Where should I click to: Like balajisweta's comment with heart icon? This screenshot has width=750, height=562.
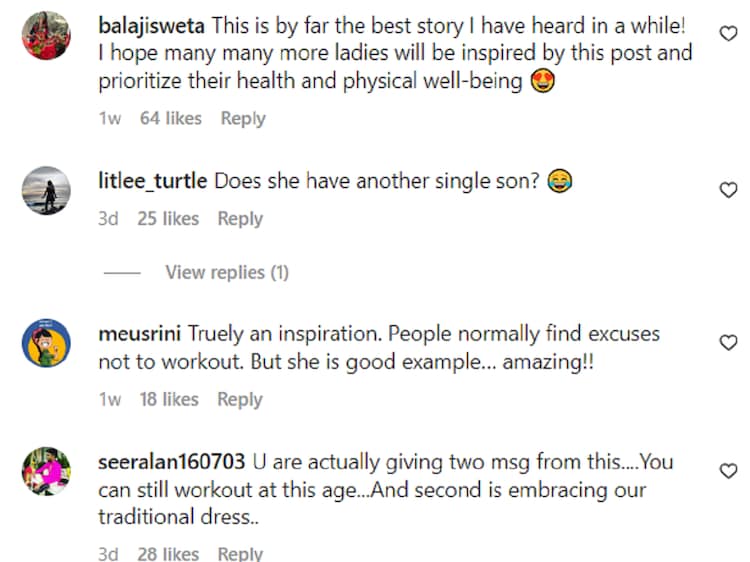pos(729,34)
